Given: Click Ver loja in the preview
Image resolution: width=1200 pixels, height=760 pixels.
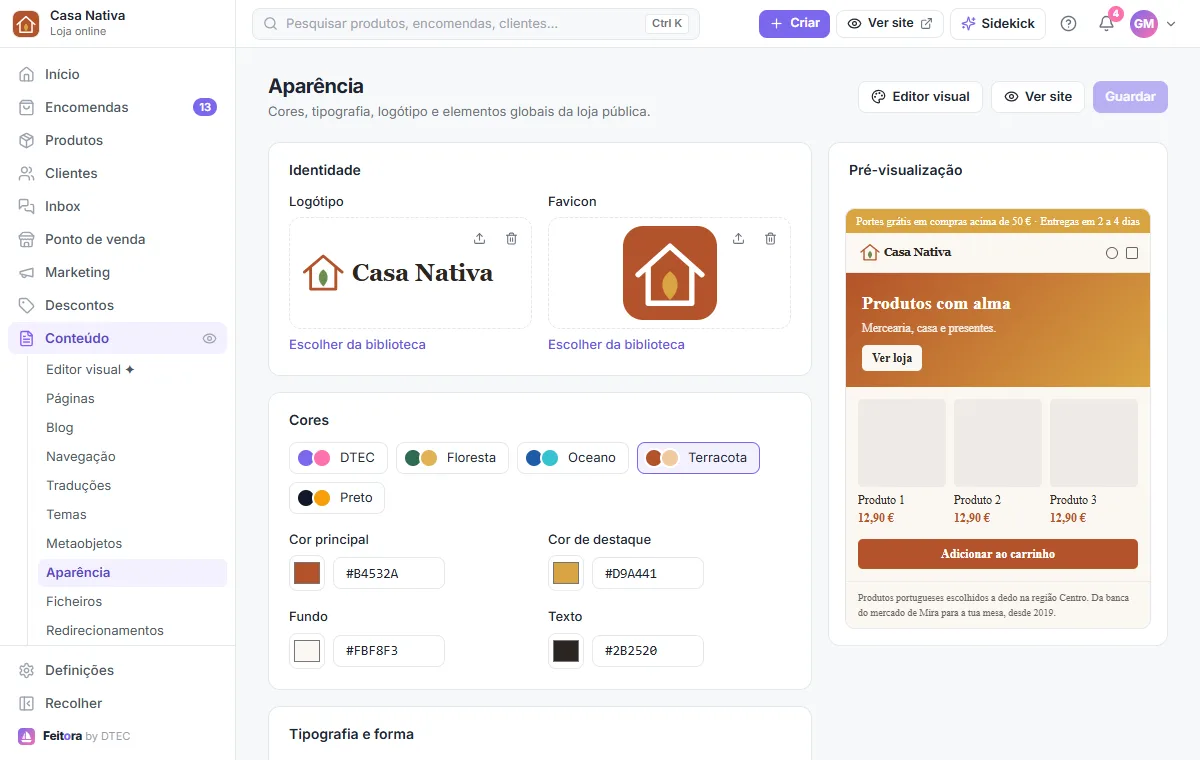Looking at the screenshot, I should point(892,358).
